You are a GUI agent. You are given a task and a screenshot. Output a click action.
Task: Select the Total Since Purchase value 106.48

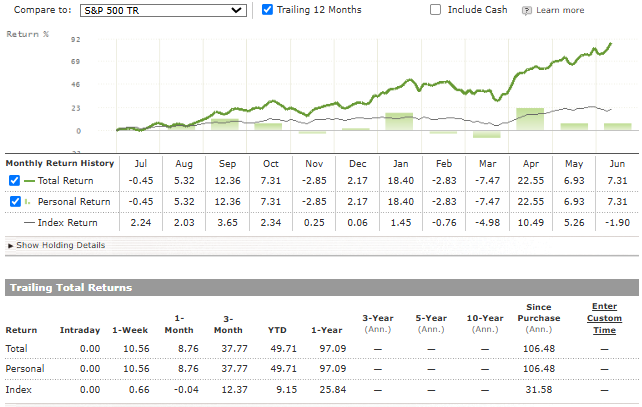point(539,349)
